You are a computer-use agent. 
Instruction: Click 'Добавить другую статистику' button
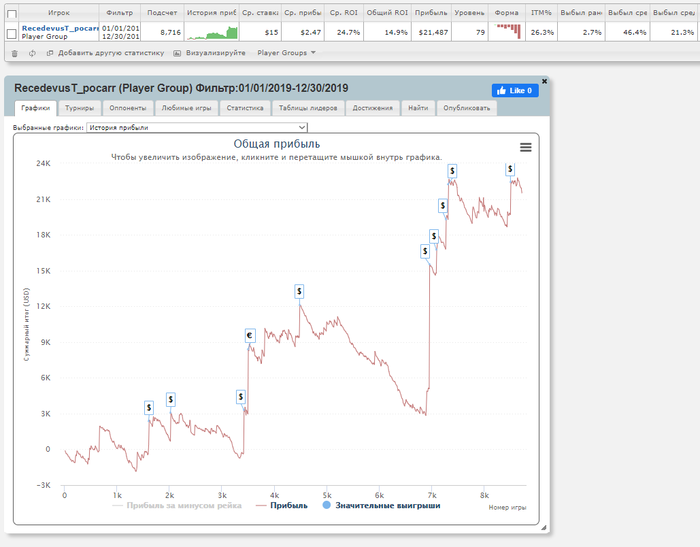click(x=106, y=53)
